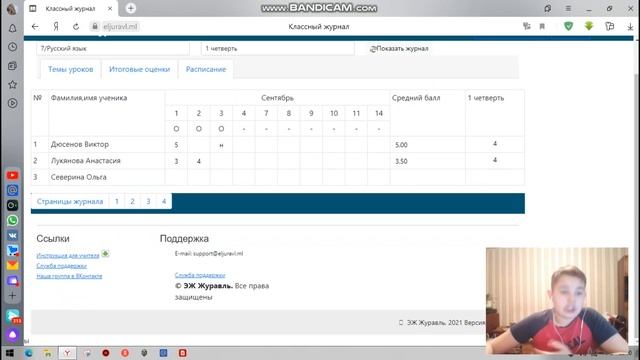The height and width of the screenshot is (360, 640).
Task: Switch to Темы уроков tab
Action: tap(71, 69)
